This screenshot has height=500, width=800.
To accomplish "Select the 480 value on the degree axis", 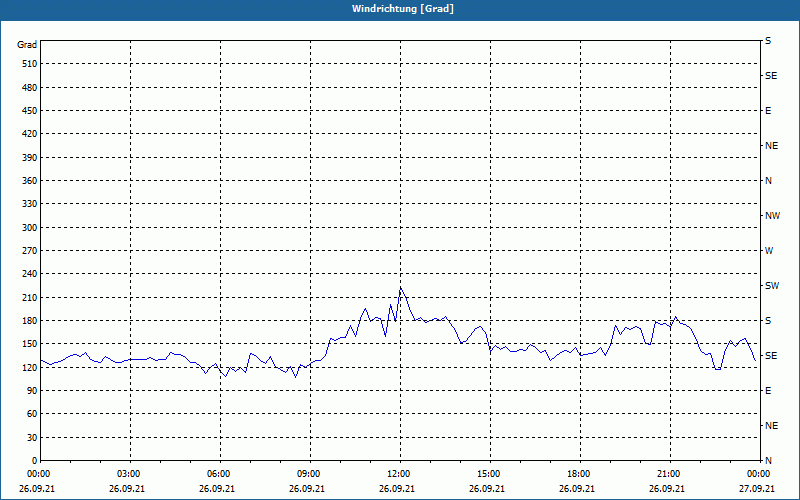I will tap(30, 87).
